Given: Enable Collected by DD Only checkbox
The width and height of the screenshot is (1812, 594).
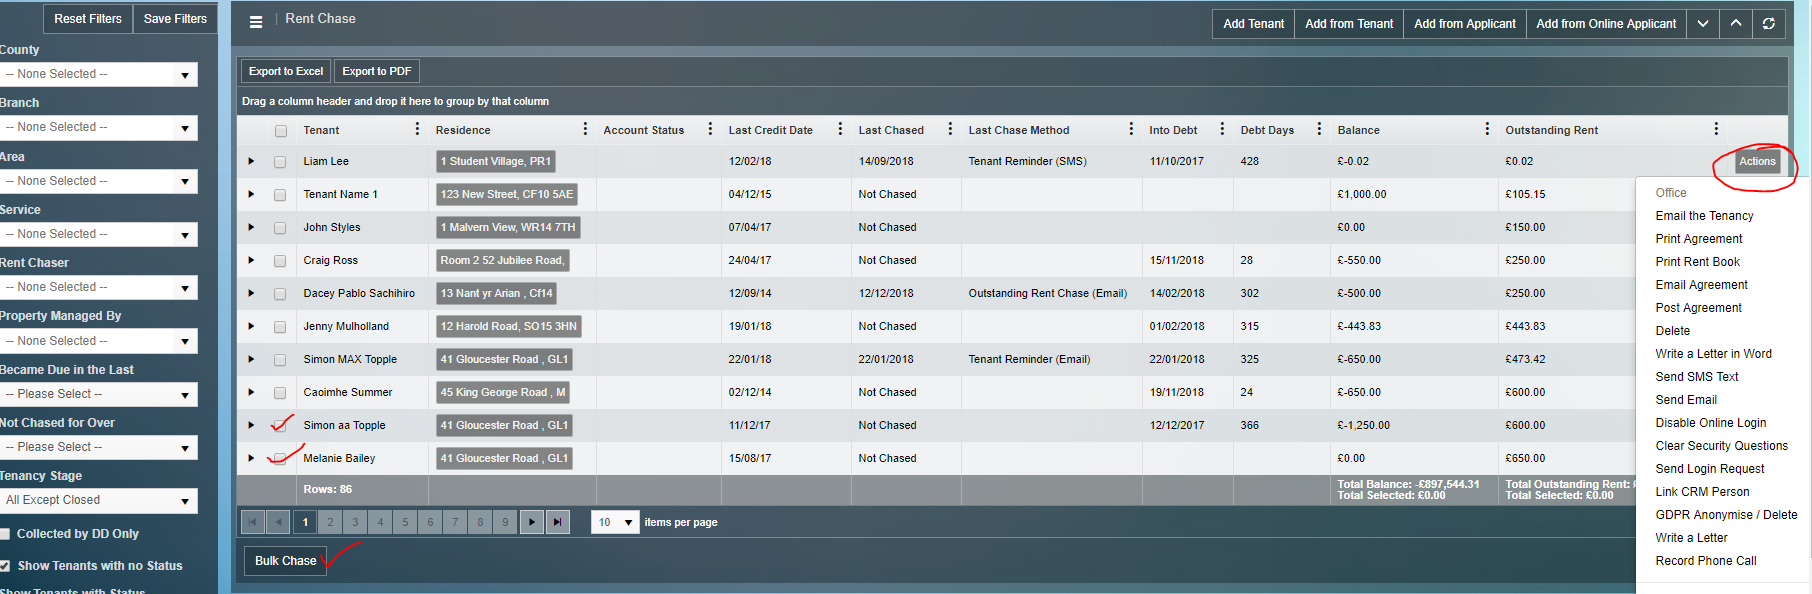Looking at the screenshot, I should pyautogui.click(x=5, y=534).
